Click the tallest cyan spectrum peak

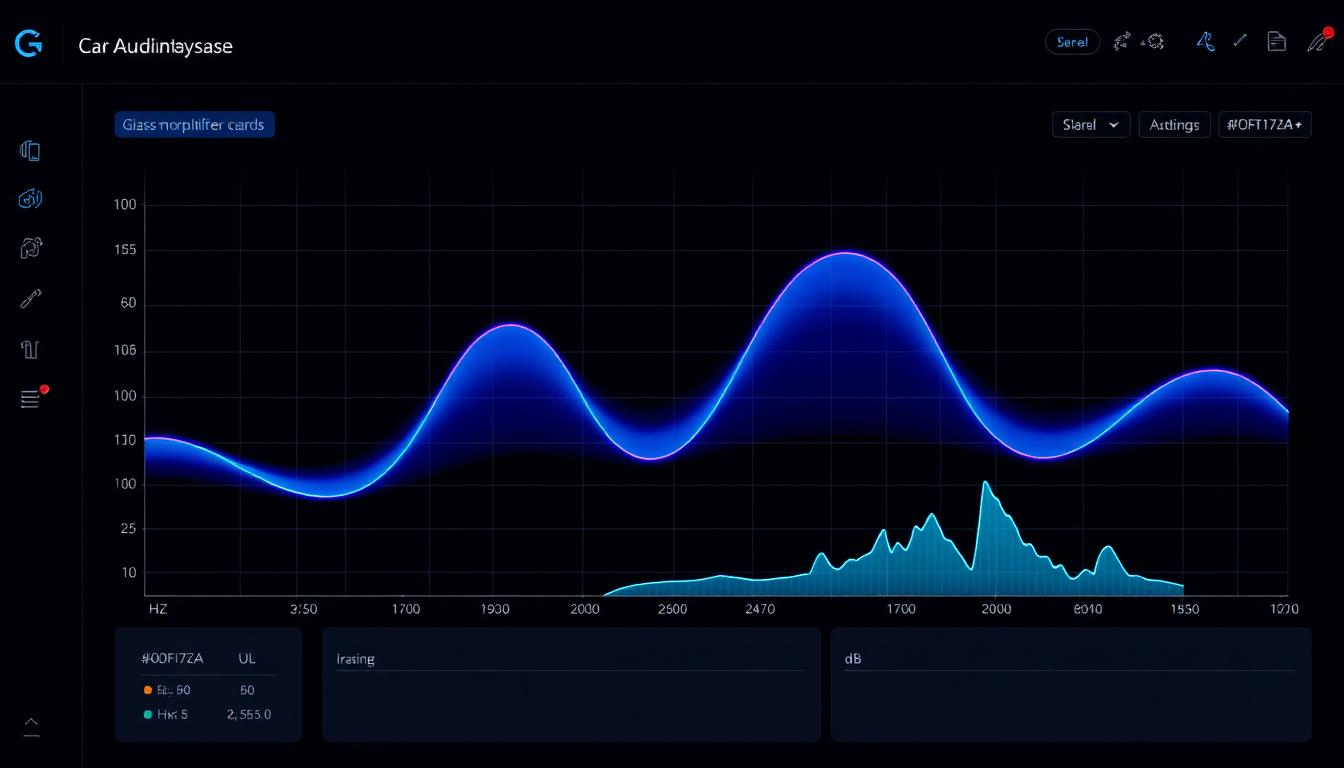986,485
